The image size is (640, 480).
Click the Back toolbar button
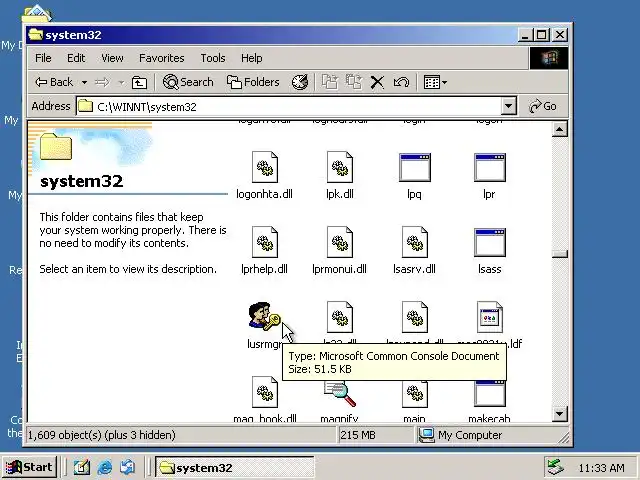54,82
